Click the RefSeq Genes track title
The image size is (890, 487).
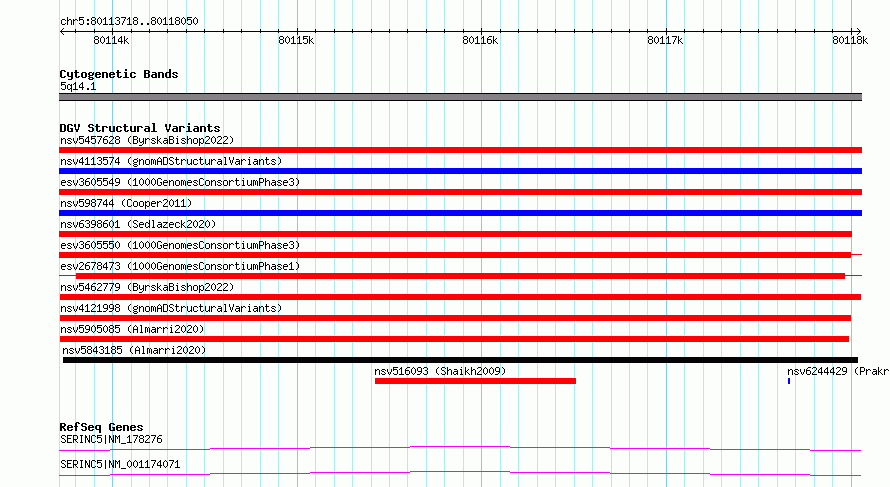pyautogui.click(x=101, y=427)
